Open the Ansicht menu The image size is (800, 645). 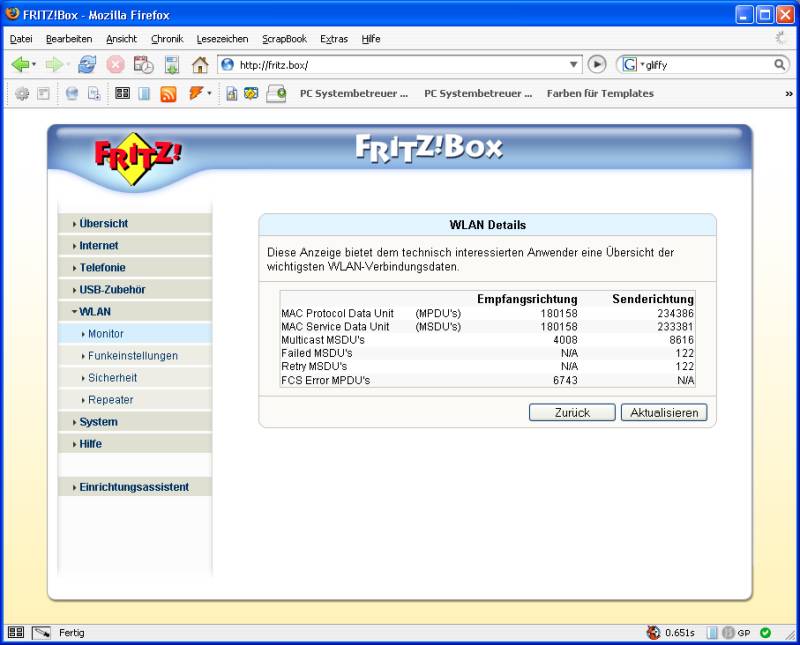(121, 39)
